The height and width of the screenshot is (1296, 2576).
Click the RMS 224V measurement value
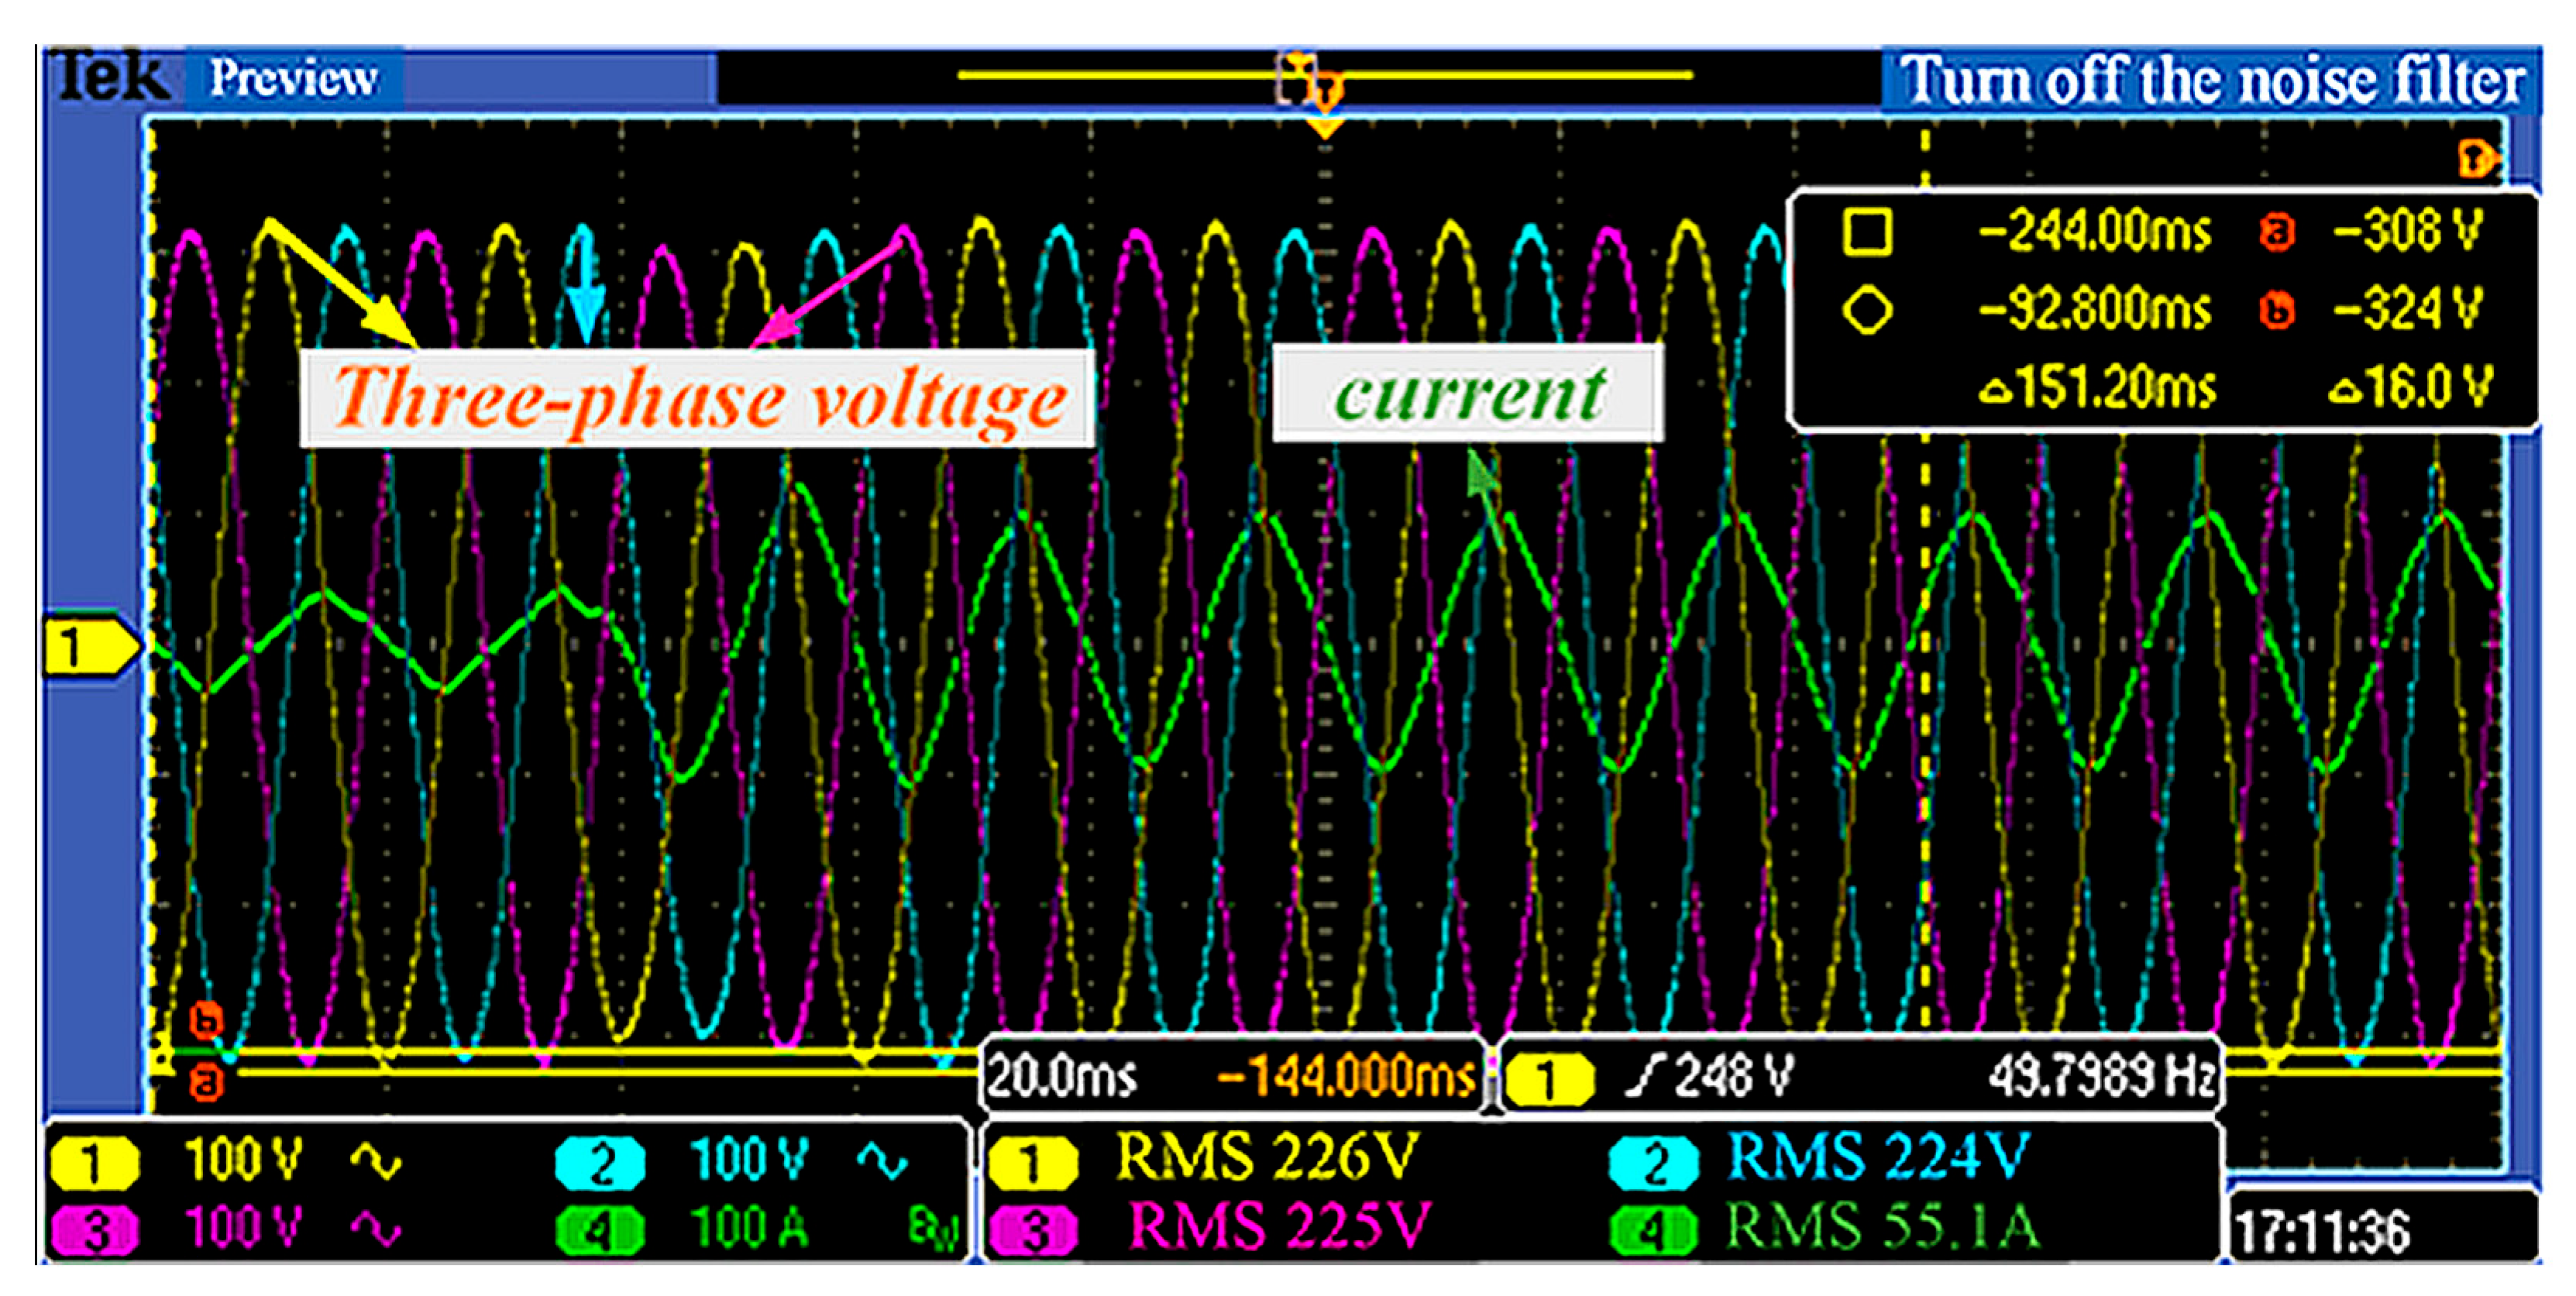click(1878, 1158)
